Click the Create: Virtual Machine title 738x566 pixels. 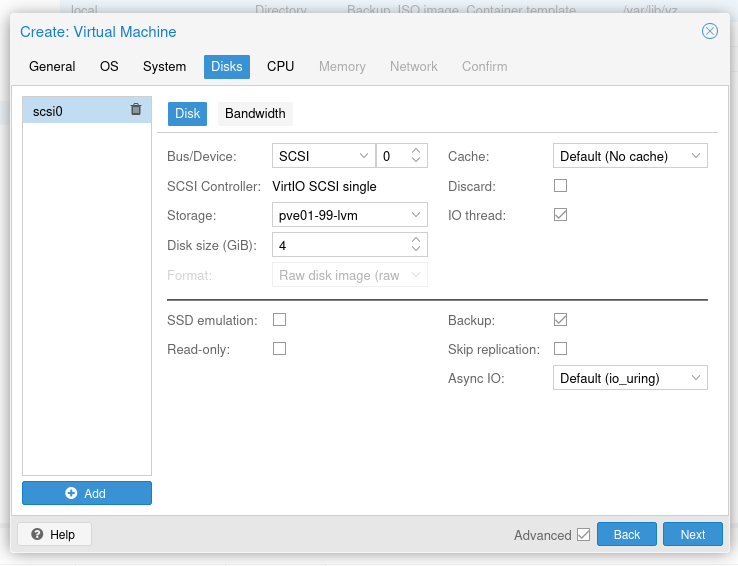point(98,32)
